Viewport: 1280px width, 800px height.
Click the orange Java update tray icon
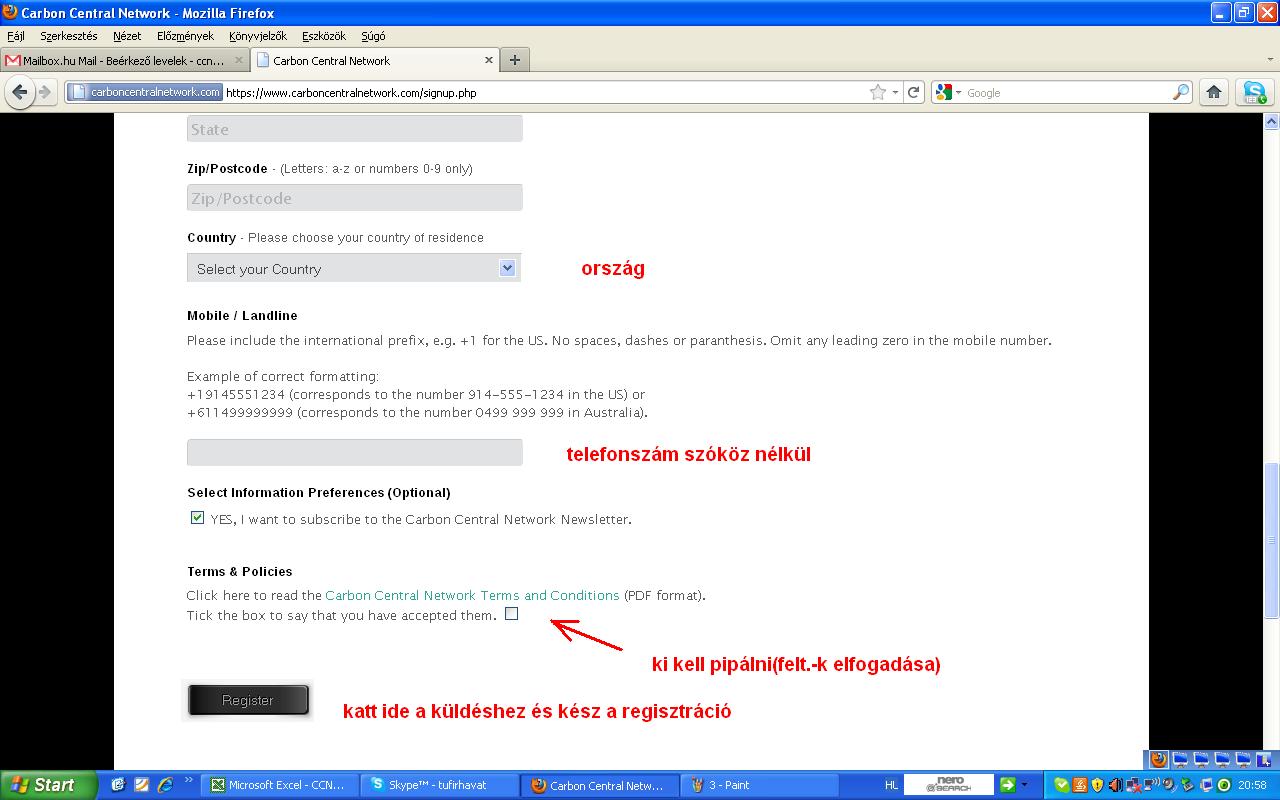1079,786
